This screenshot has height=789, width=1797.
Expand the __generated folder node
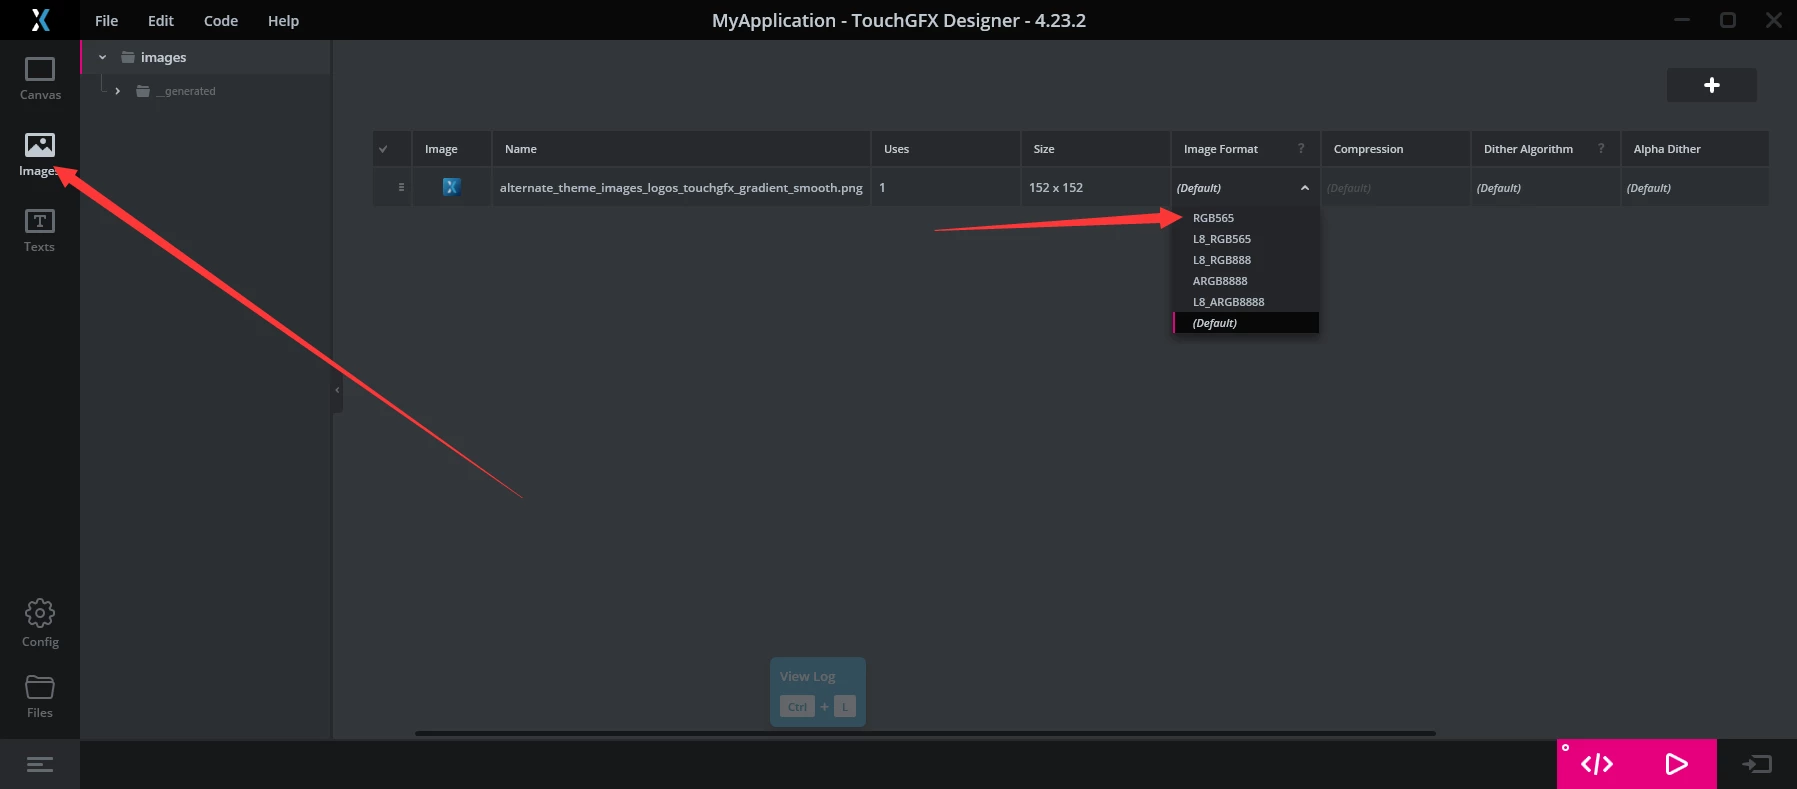(x=118, y=91)
